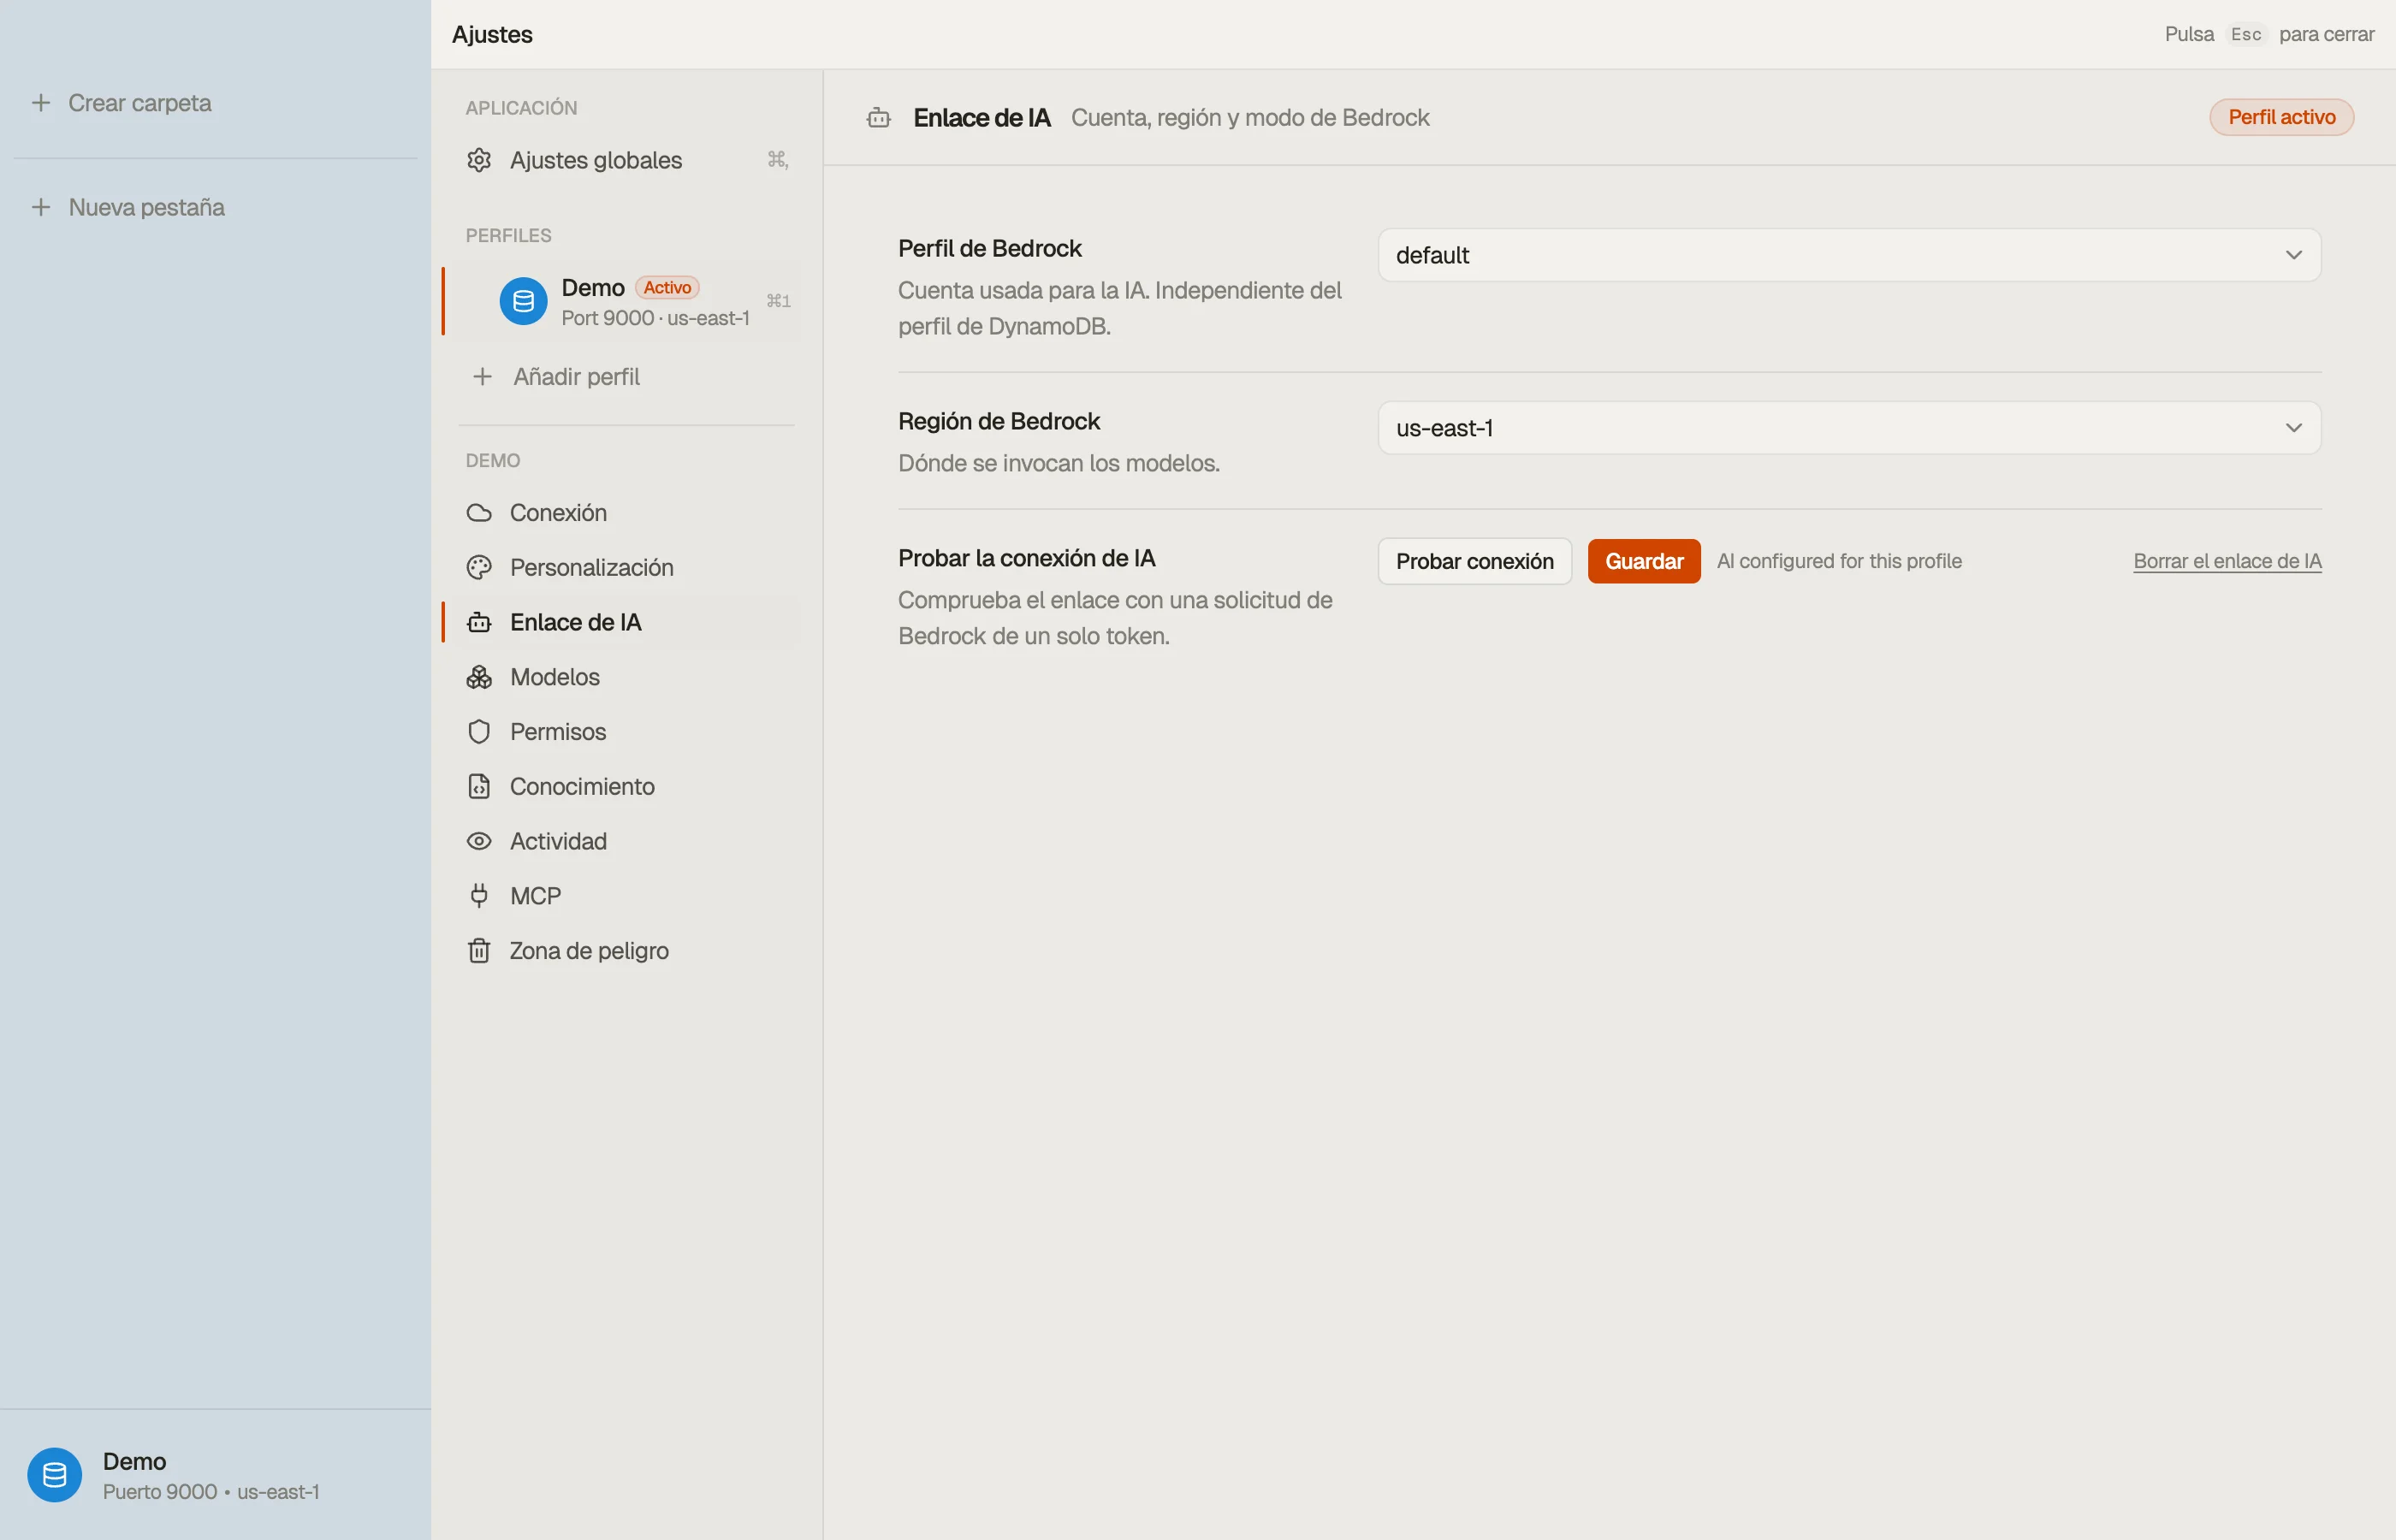Open Ajustes globales
Viewport: 2396px width, 1540px height.
pos(626,160)
